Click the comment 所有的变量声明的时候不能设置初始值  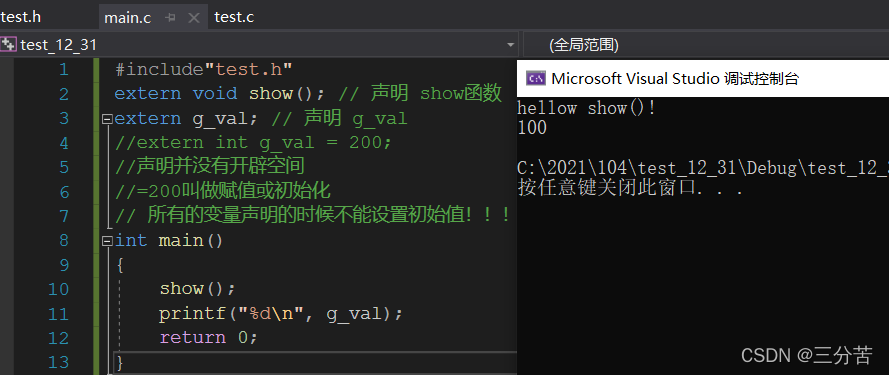click(313, 216)
